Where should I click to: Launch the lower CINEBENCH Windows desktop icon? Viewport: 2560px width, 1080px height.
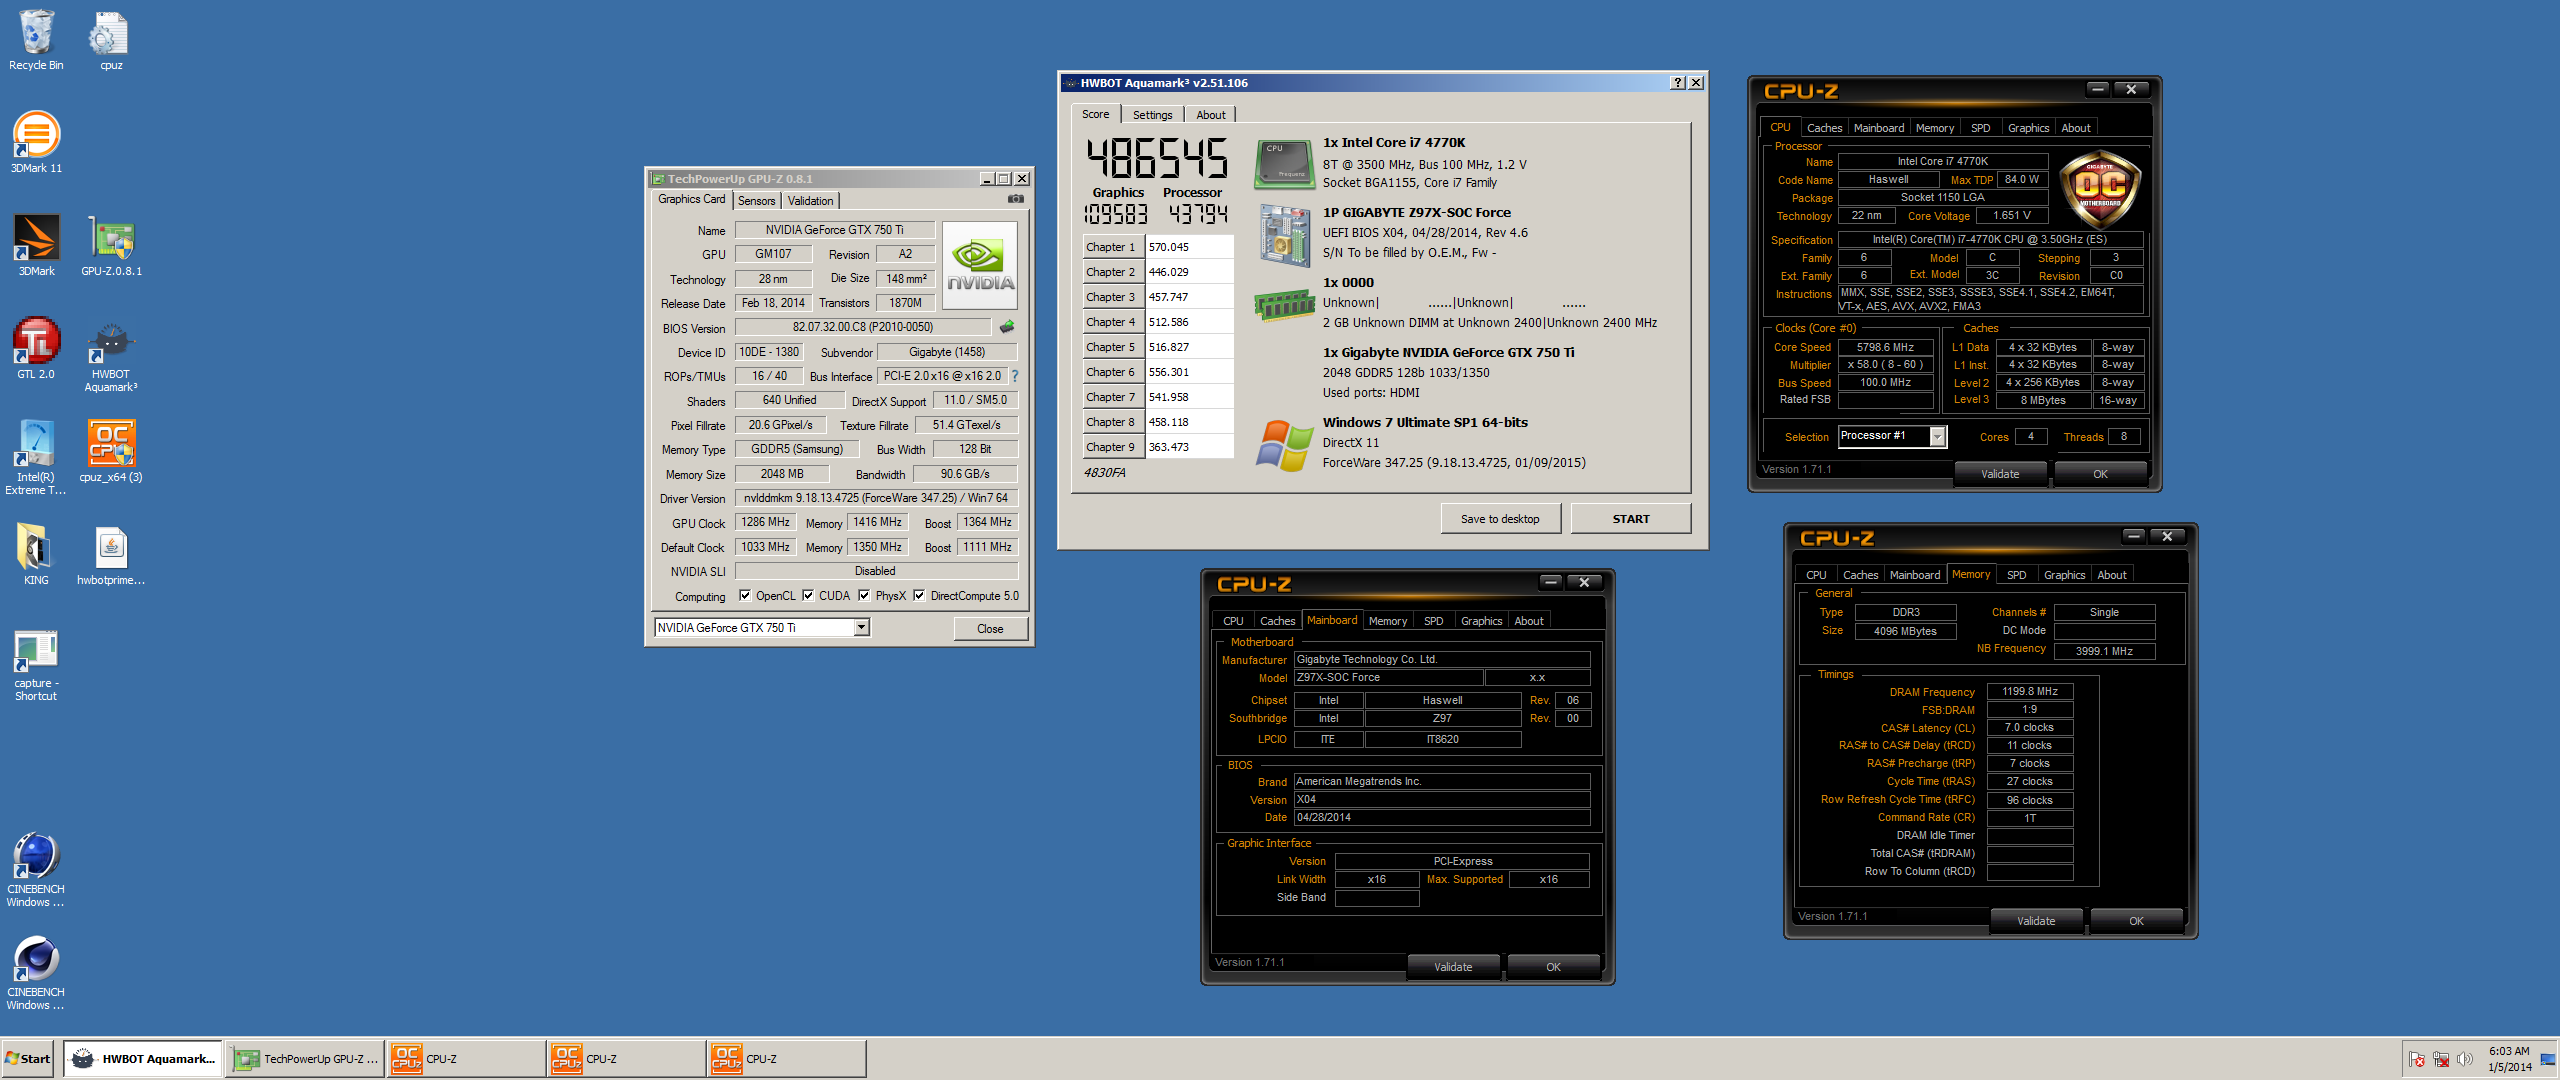pyautogui.click(x=36, y=973)
